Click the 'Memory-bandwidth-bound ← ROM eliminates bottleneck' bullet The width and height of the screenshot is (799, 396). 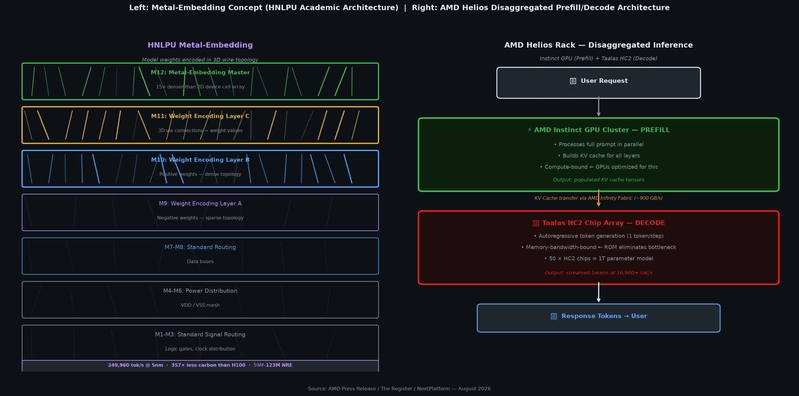point(598,247)
